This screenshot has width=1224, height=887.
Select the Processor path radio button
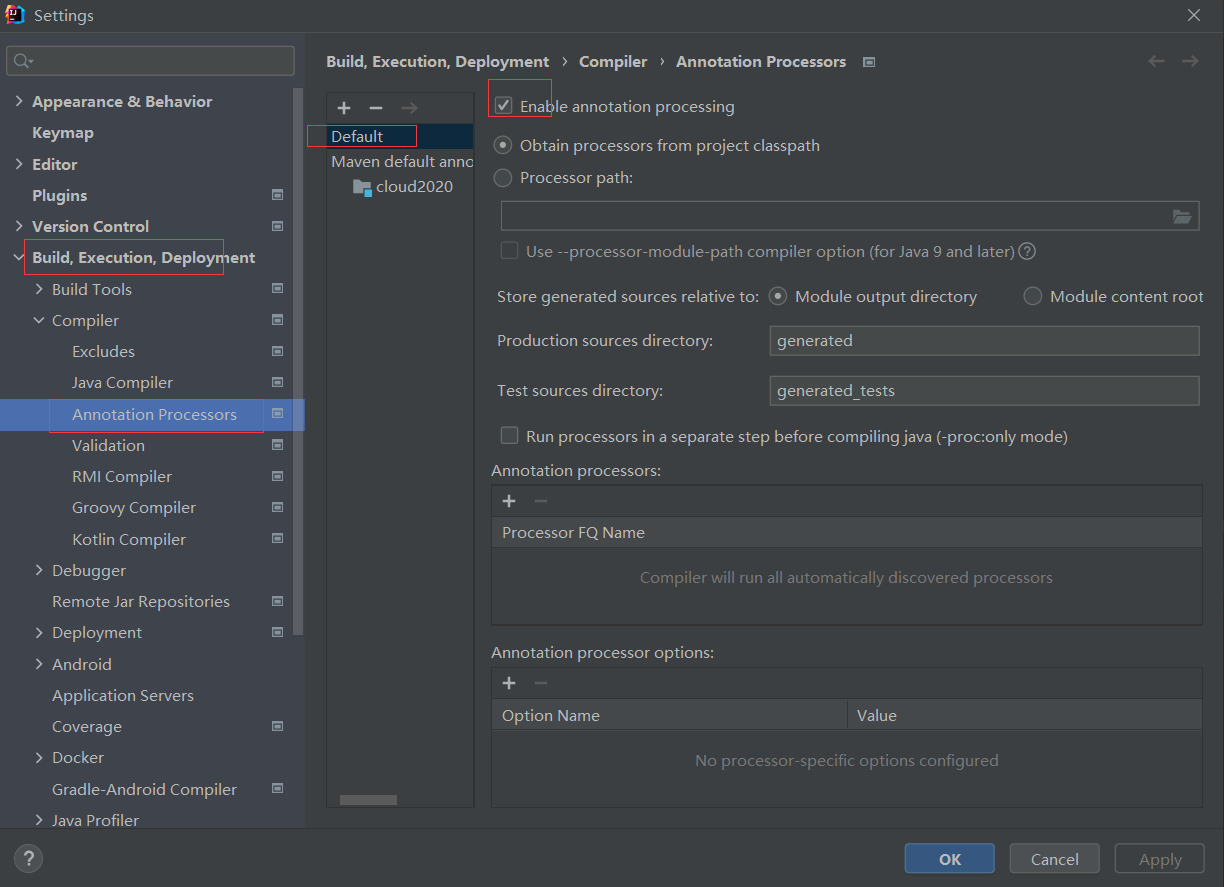pos(504,177)
